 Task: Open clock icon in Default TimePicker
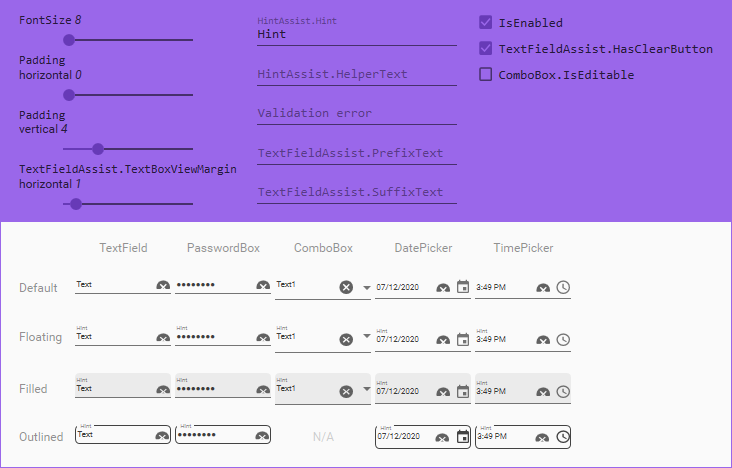pyautogui.click(x=563, y=287)
